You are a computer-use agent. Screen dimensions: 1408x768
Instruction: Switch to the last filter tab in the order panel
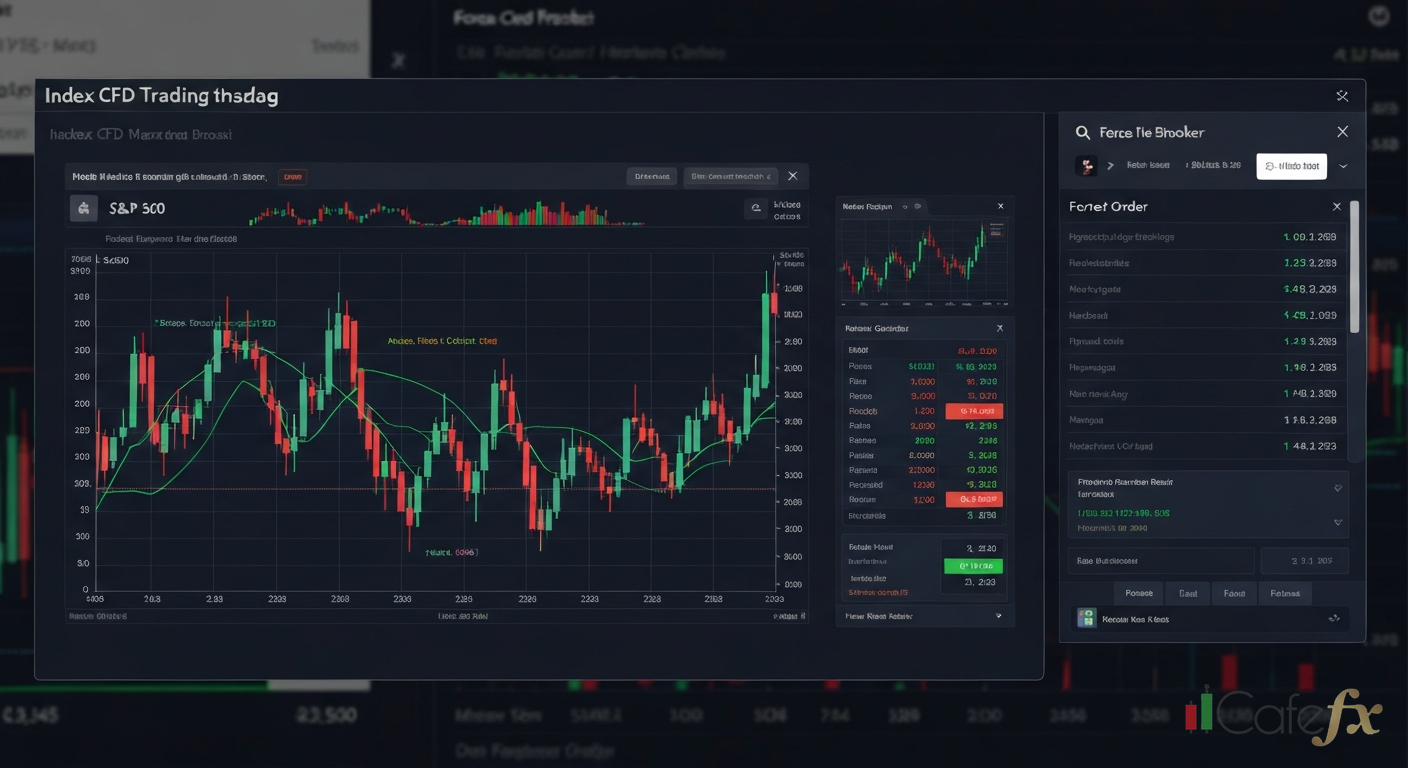click(1285, 593)
